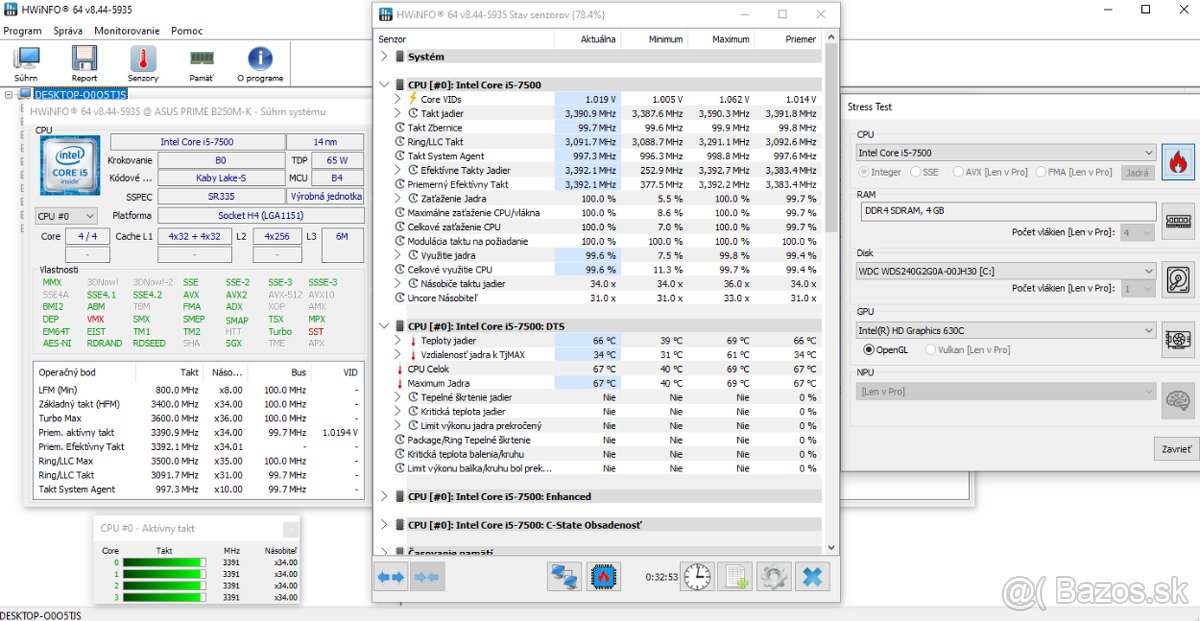Expand CPU i5-7500 Enhanced group
This screenshot has width=1200, height=621.
click(x=386, y=496)
